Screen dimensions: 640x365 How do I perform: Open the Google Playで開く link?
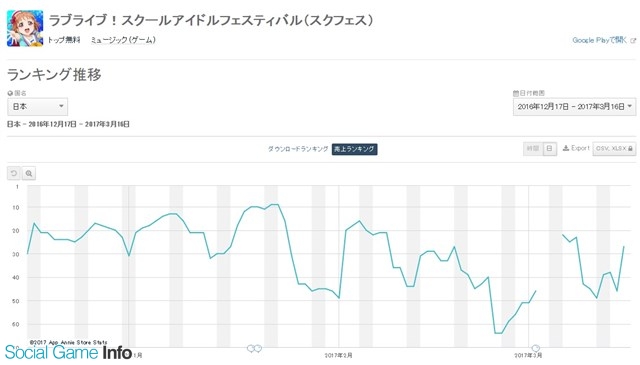tap(600, 40)
